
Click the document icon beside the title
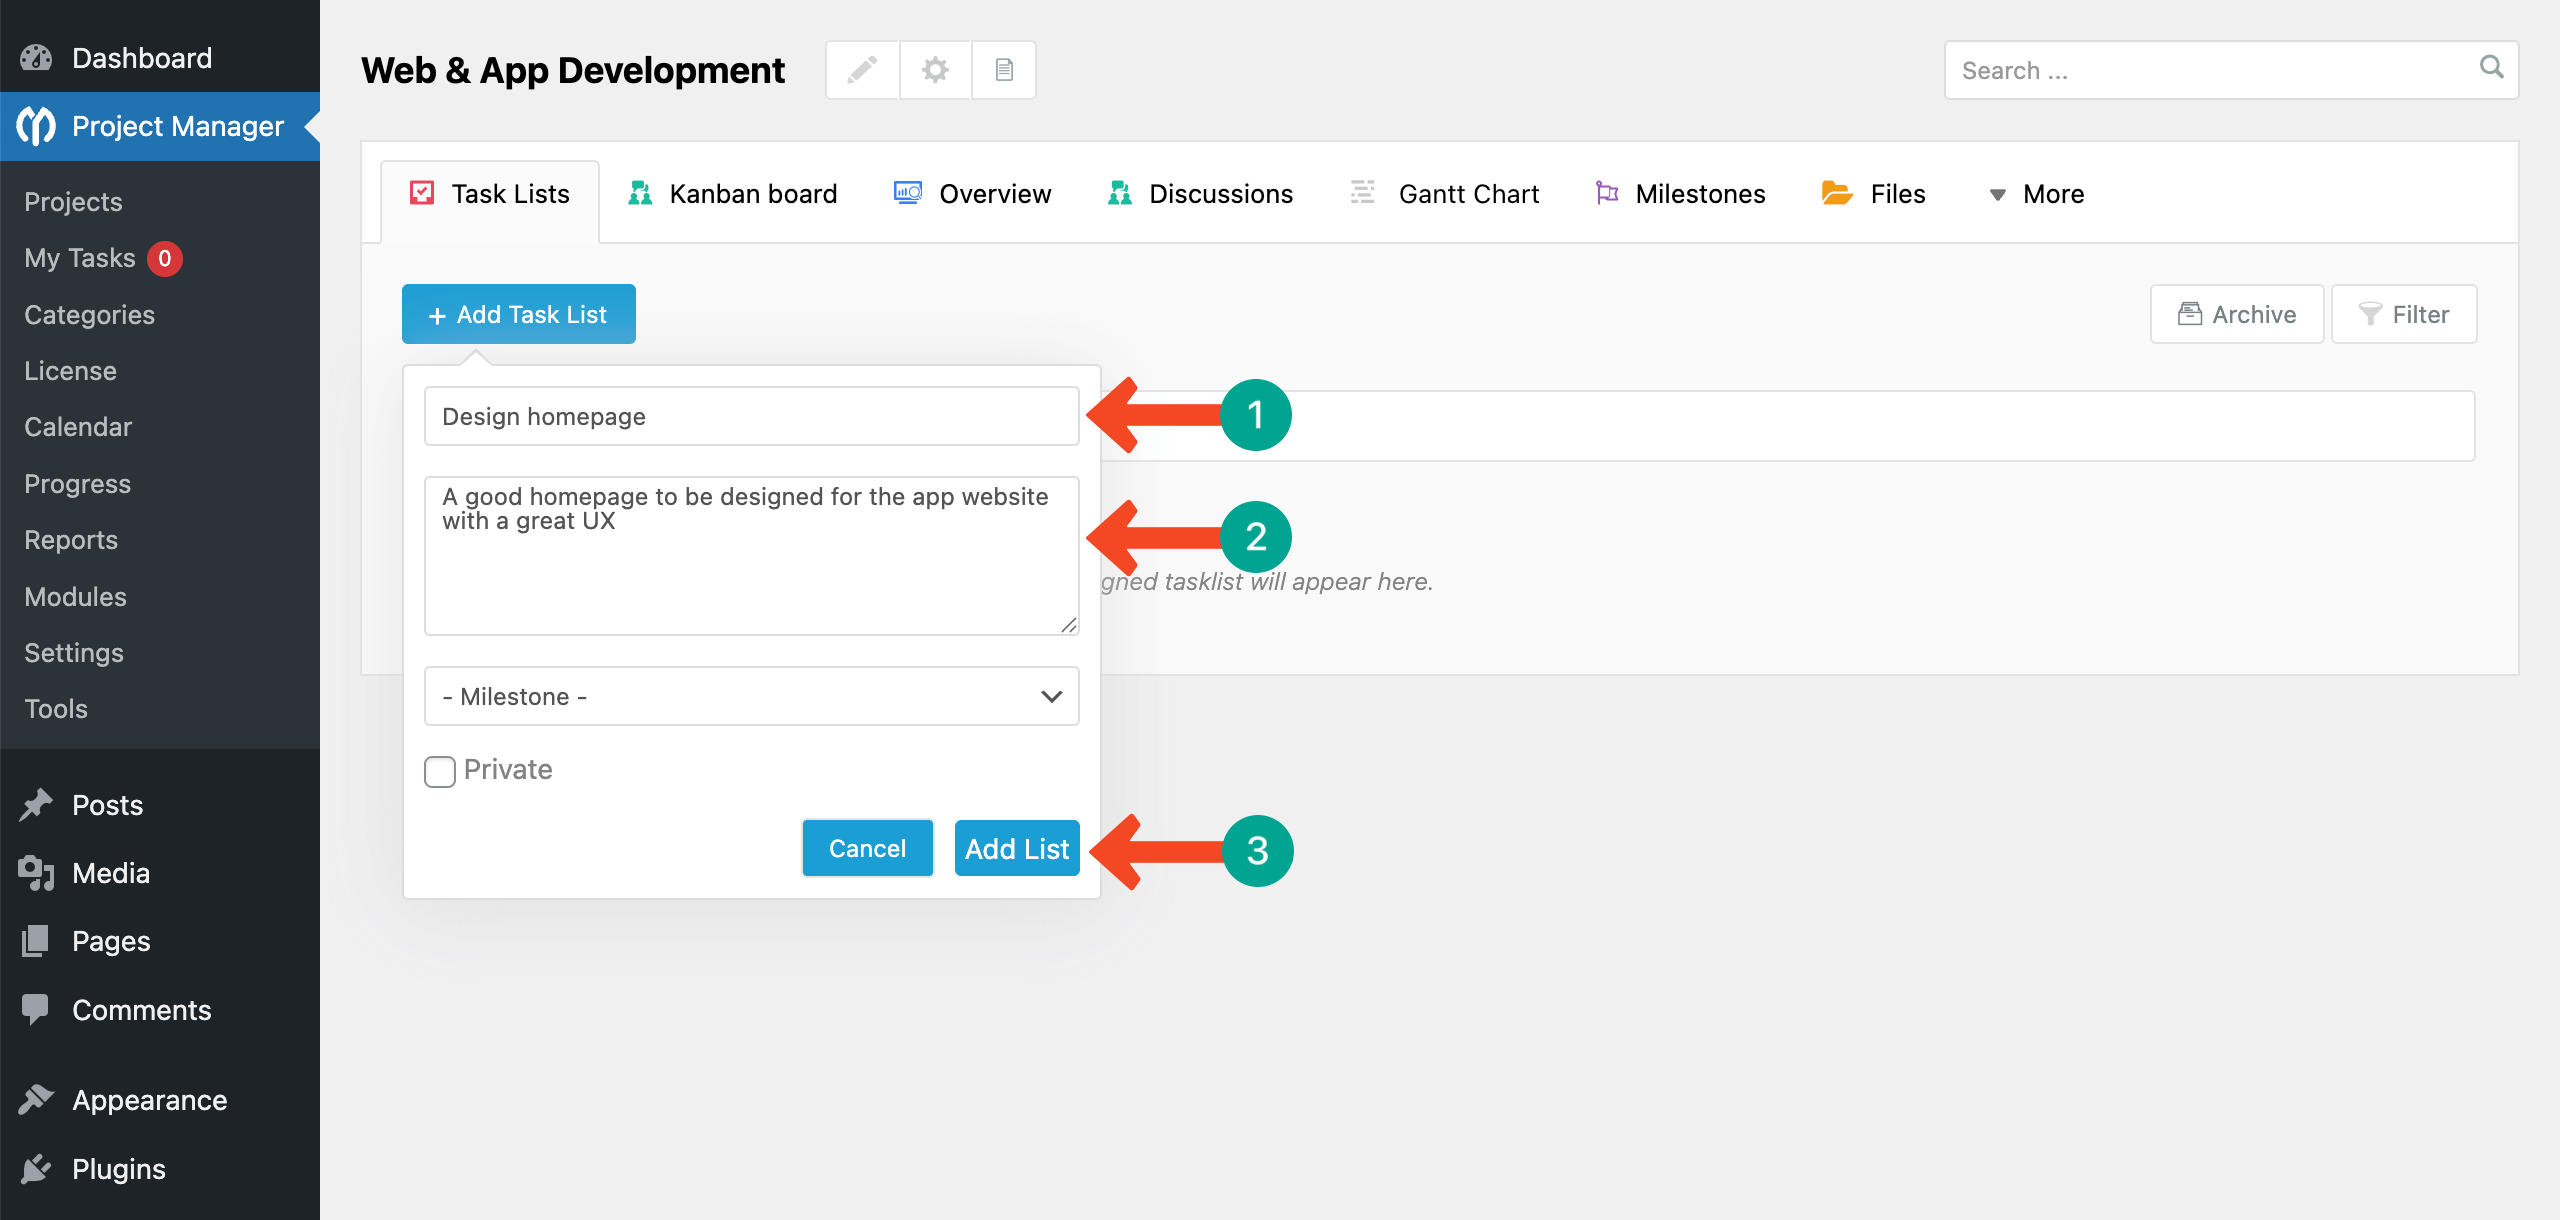click(x=1004, y=70)
